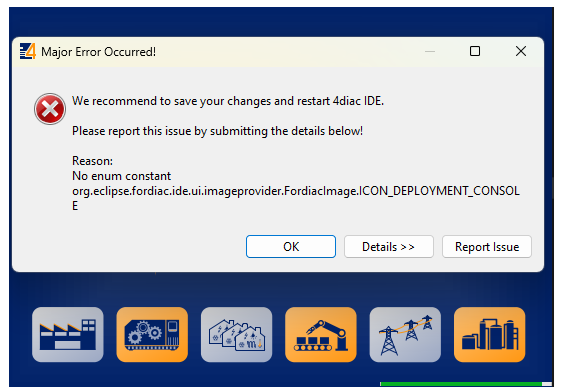The width and height of the screenshot is (573, 391).
Task: Select the gears machine splash icon
Action: click(x=152, y=335)
